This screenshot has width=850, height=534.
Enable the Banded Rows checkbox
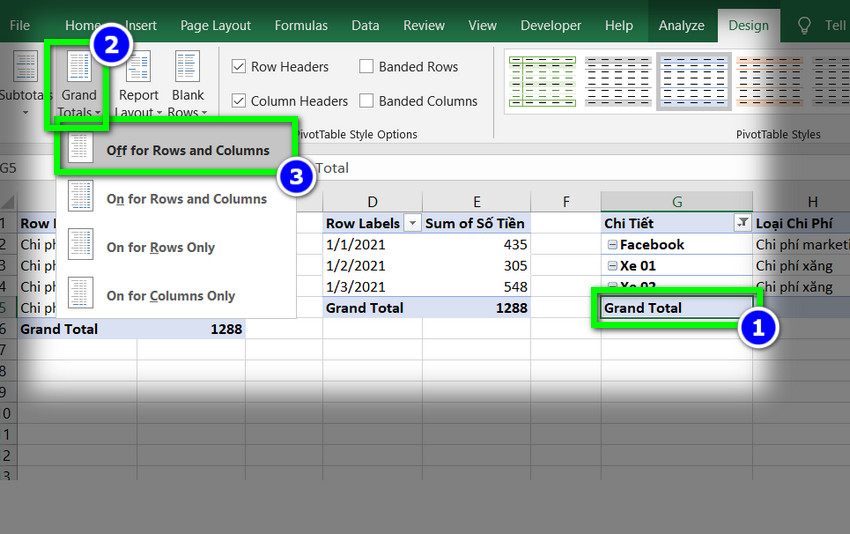click(x=366, y=67)
